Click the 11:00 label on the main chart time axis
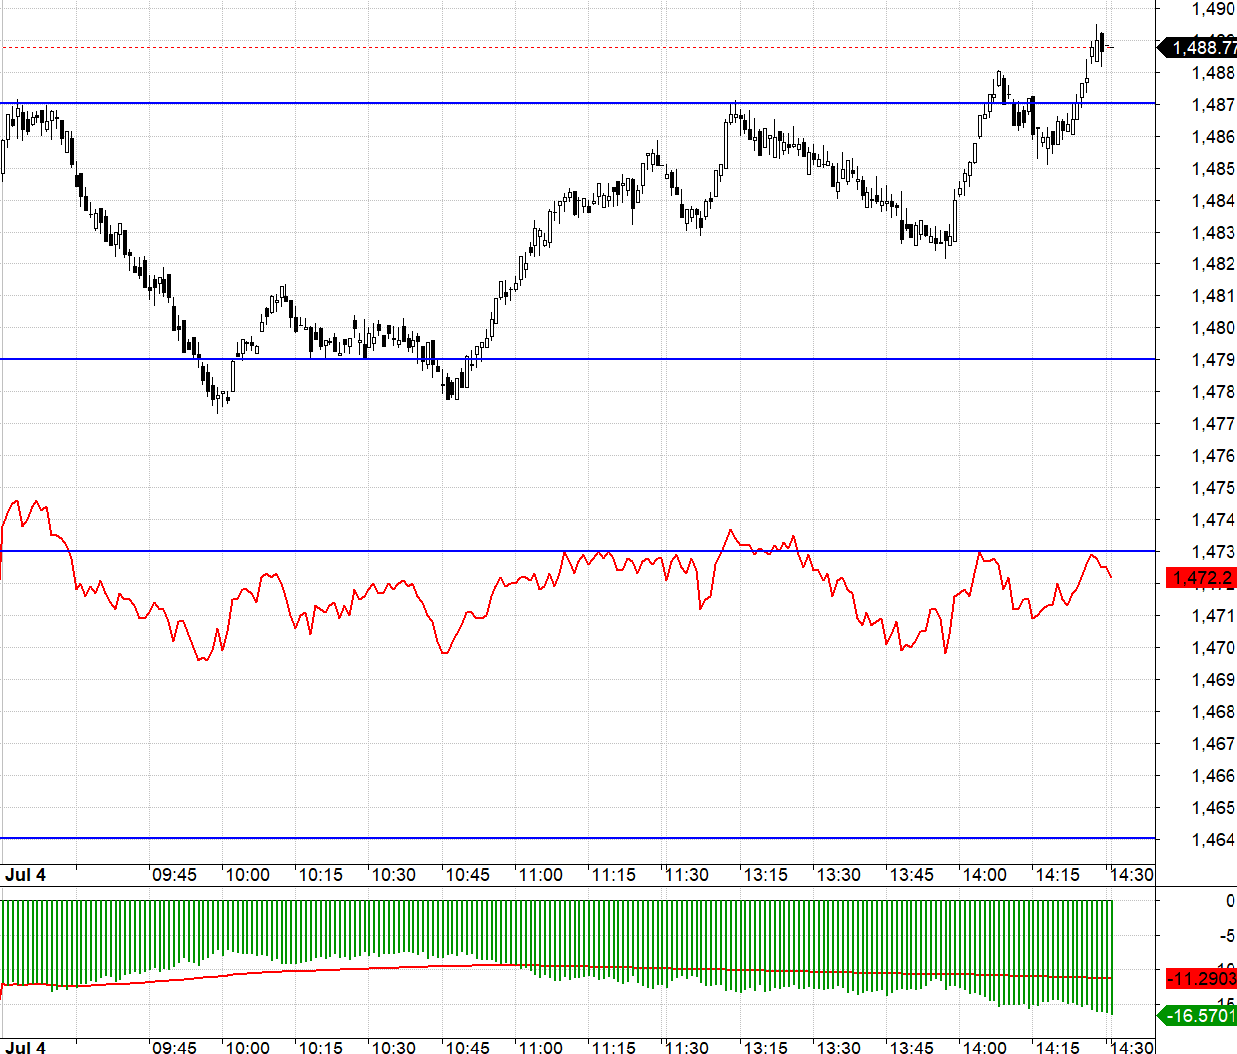 (541, 875)
